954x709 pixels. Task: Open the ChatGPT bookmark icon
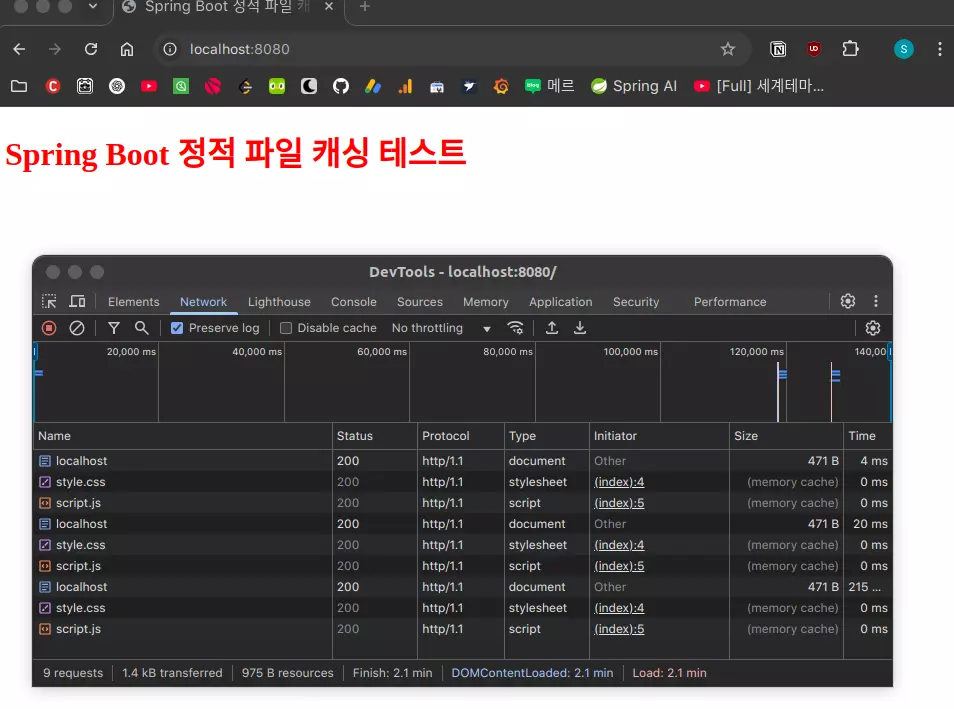tap(117, 86)
